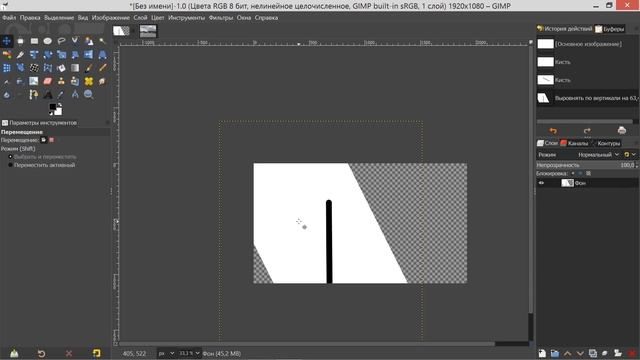Select the Free Select lasso tool
640x360 pixels.
point(61,41)
